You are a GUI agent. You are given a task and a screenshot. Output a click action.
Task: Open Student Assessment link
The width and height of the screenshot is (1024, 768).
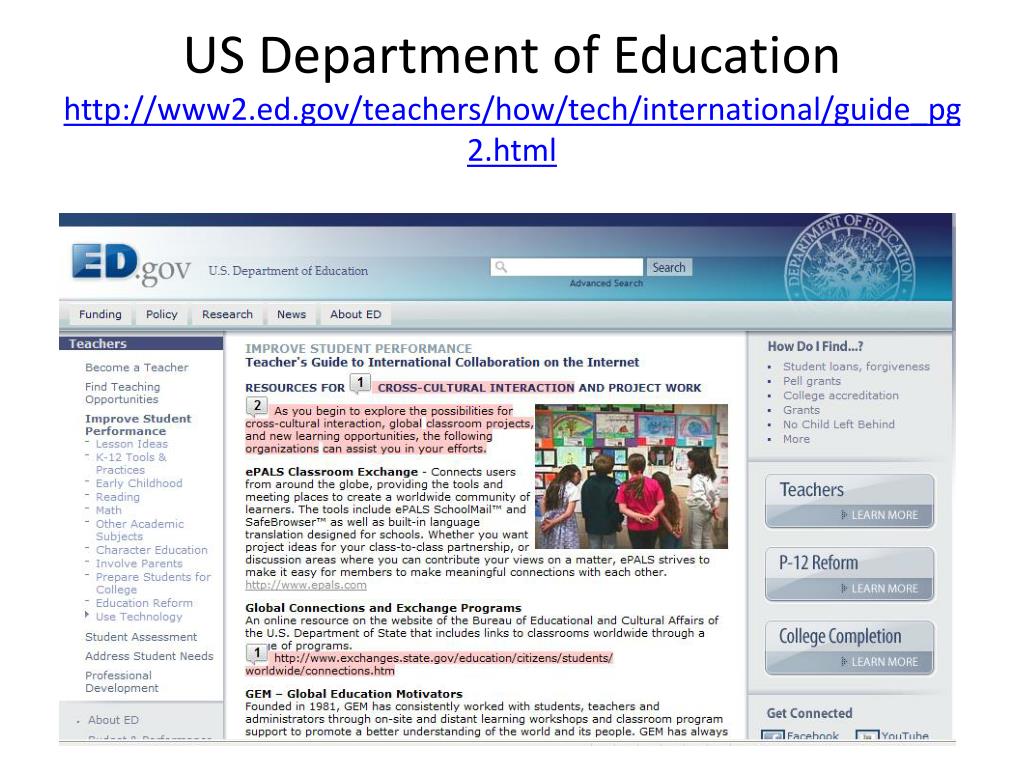click(x=140, y=637)
